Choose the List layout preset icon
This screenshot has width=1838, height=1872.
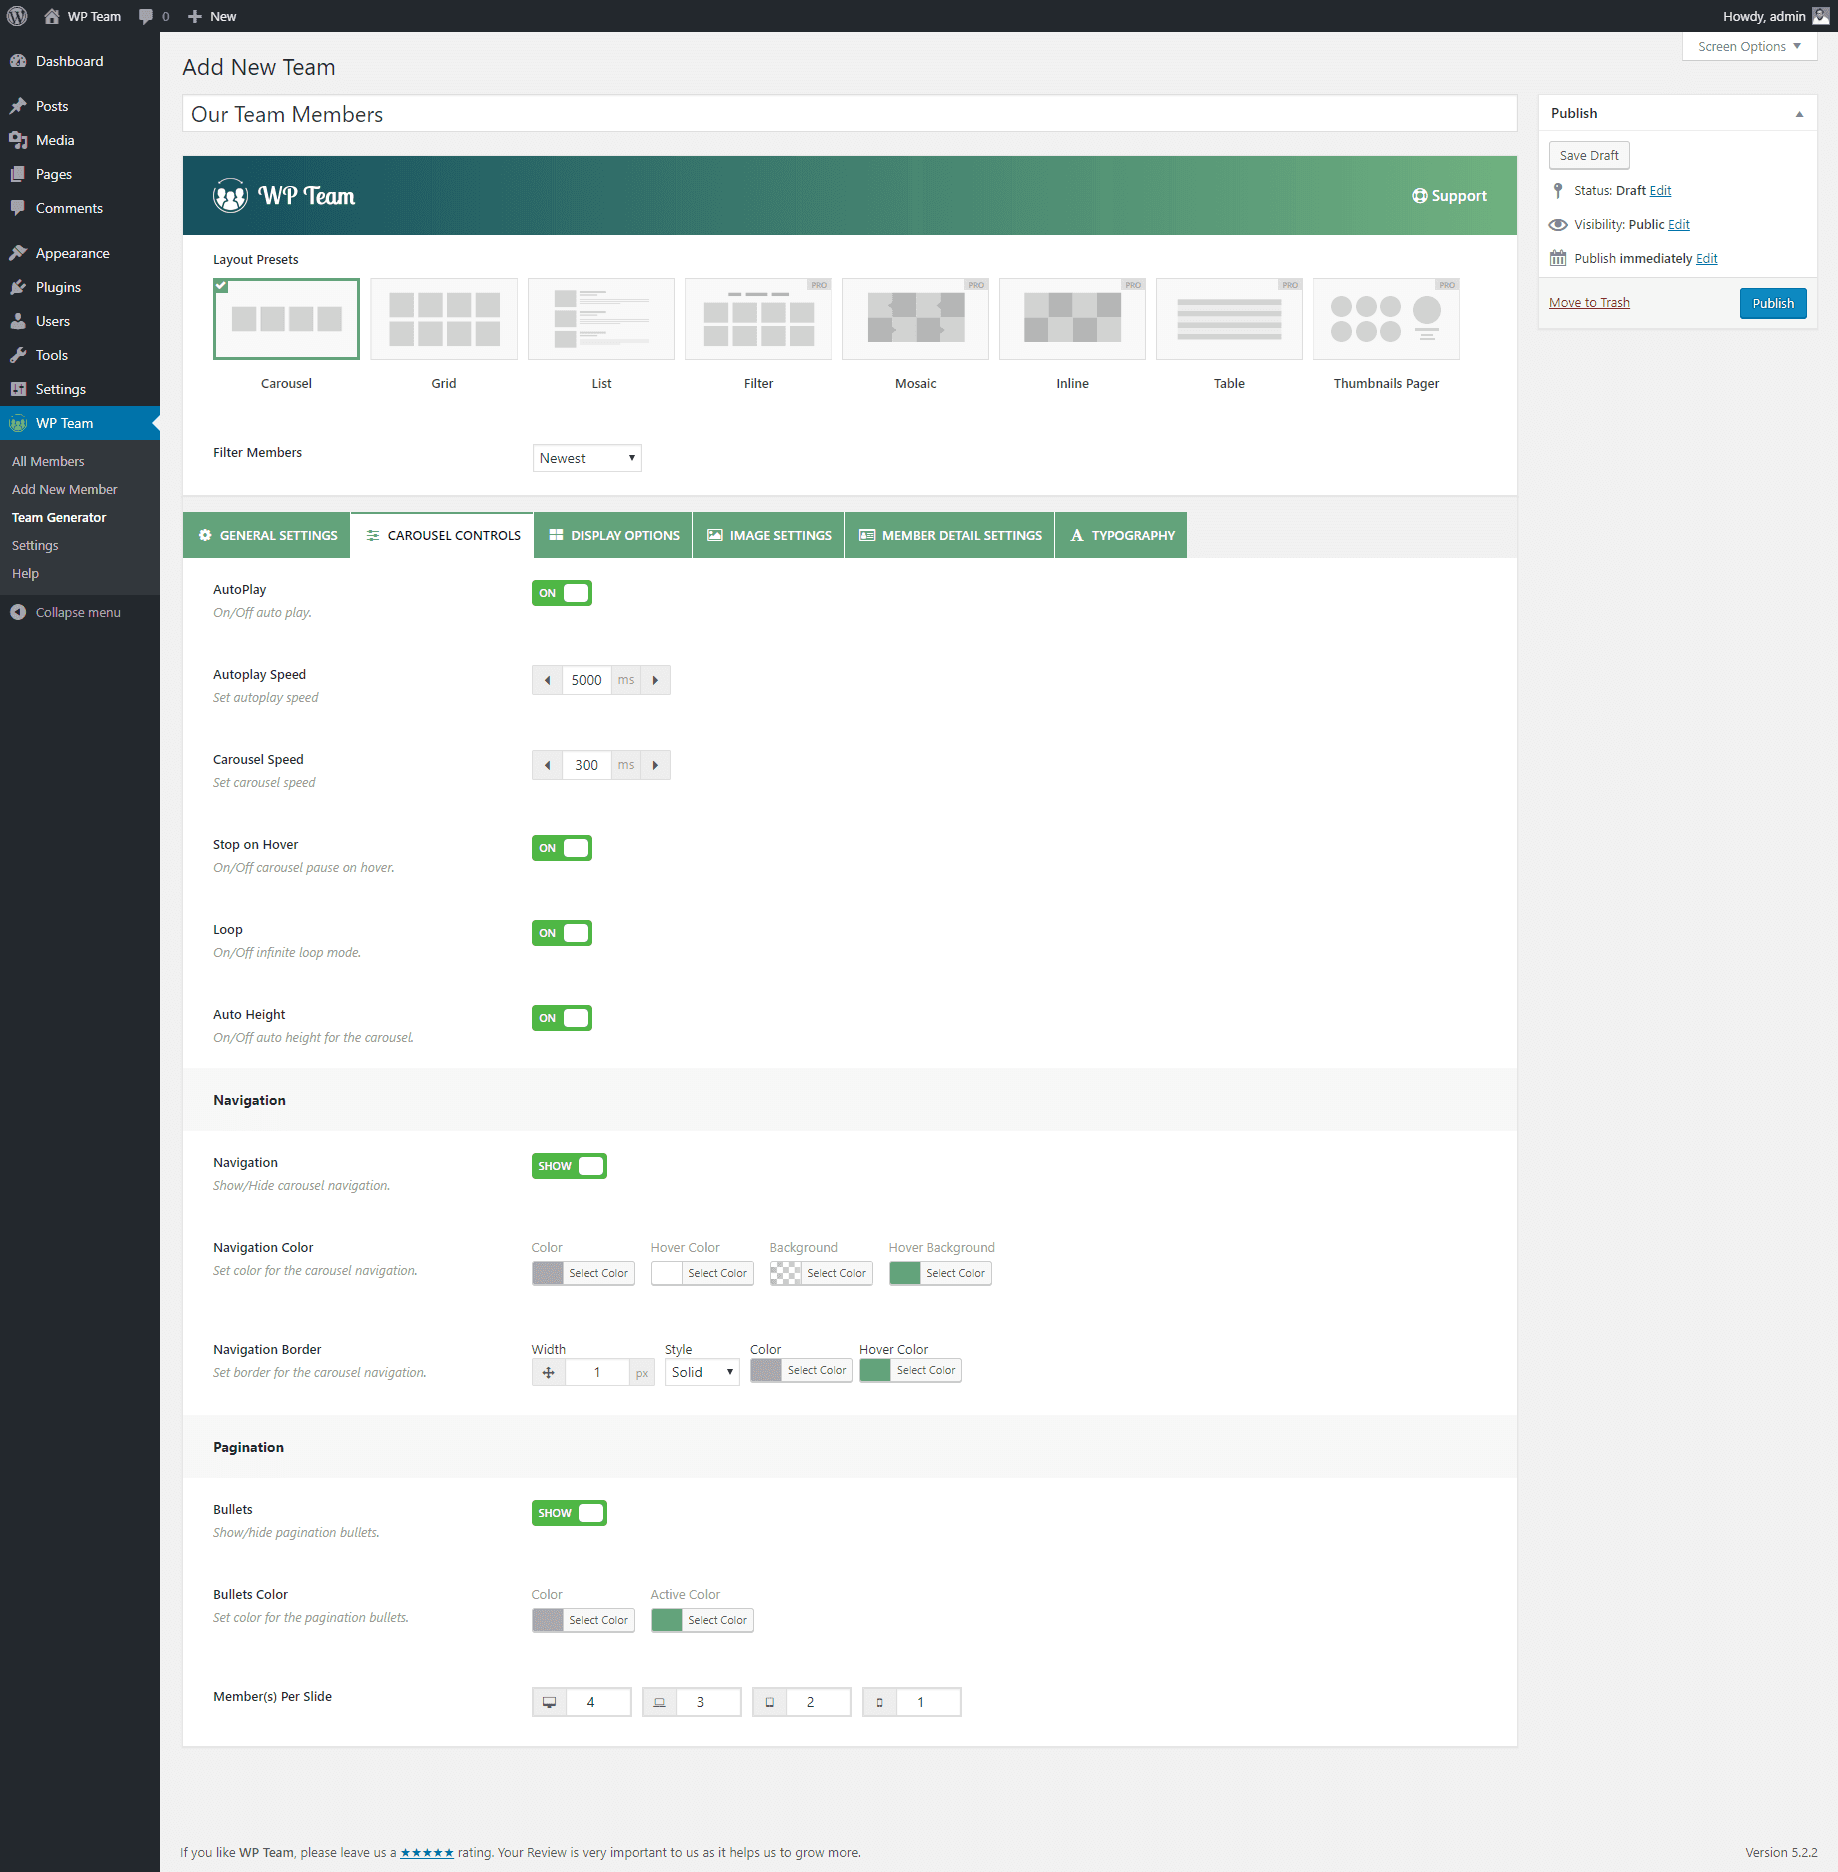click(601, 319)
